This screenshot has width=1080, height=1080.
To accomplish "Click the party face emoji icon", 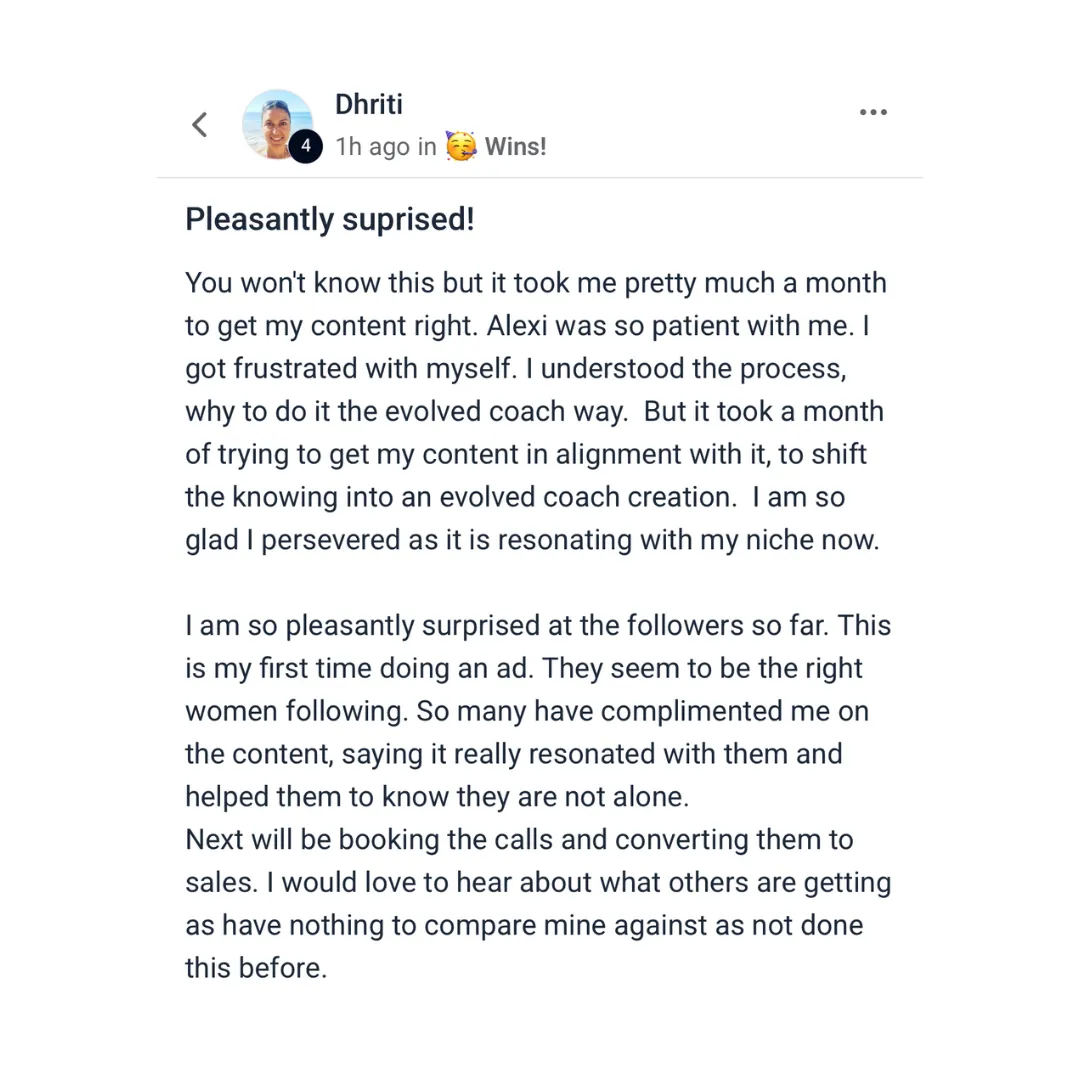I will click(x=460, y=146).
